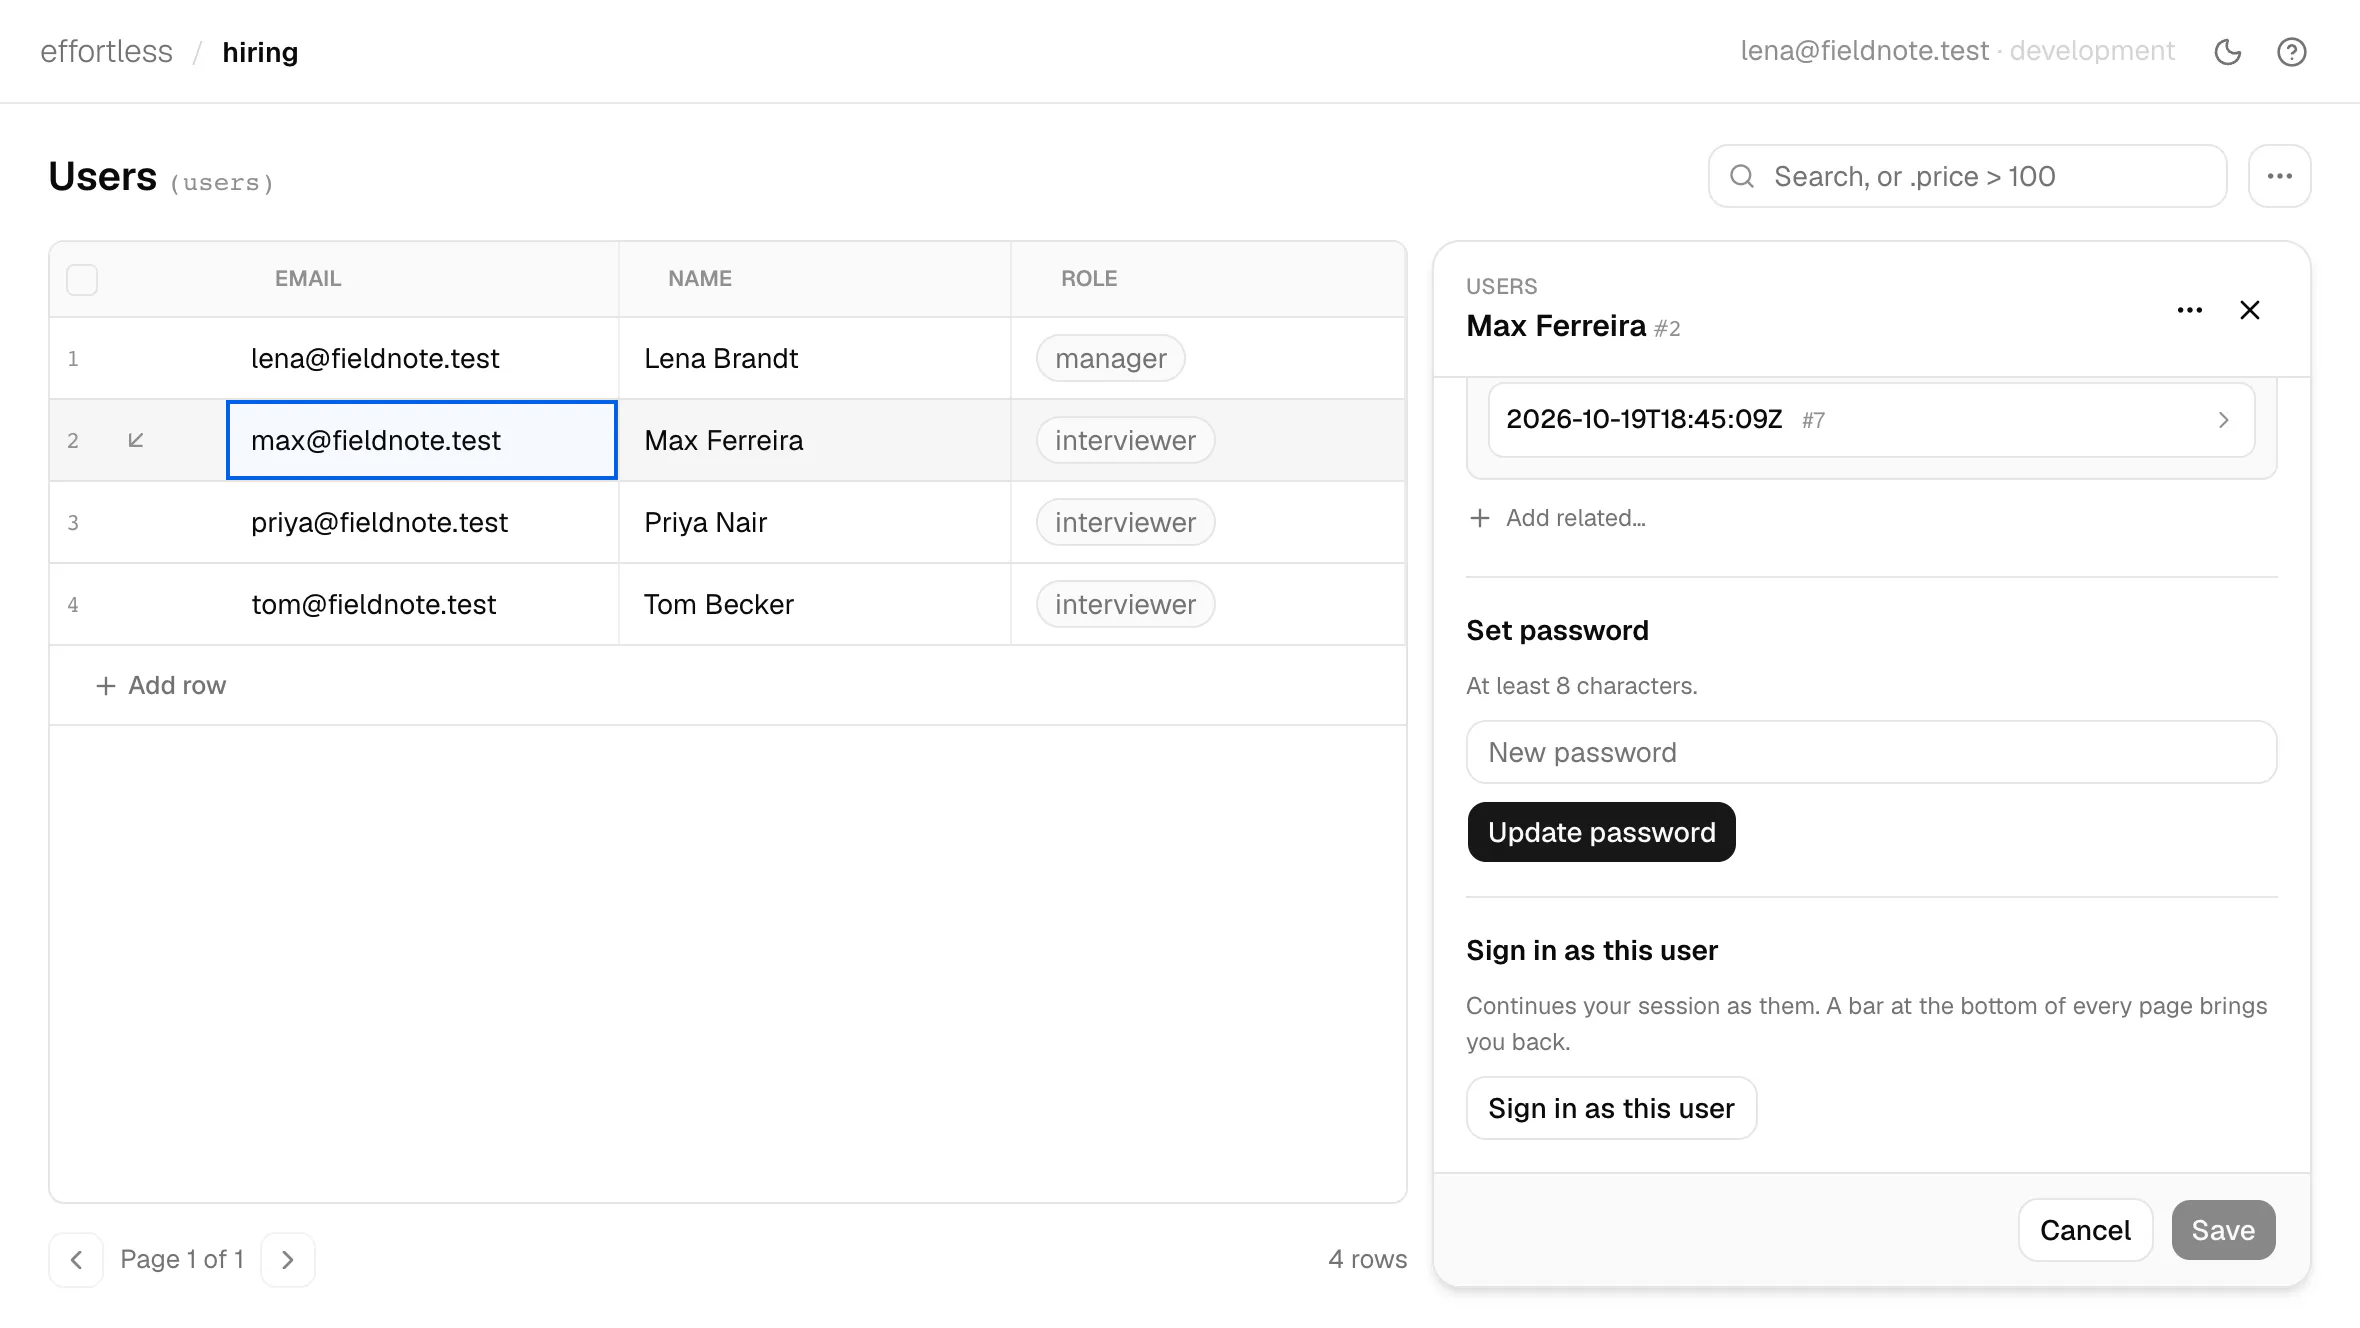The width and height of the screenshot is (2360, 1328).
Task: Tick the select-all checkbox in the table header
Action: (x=82, y=279)
